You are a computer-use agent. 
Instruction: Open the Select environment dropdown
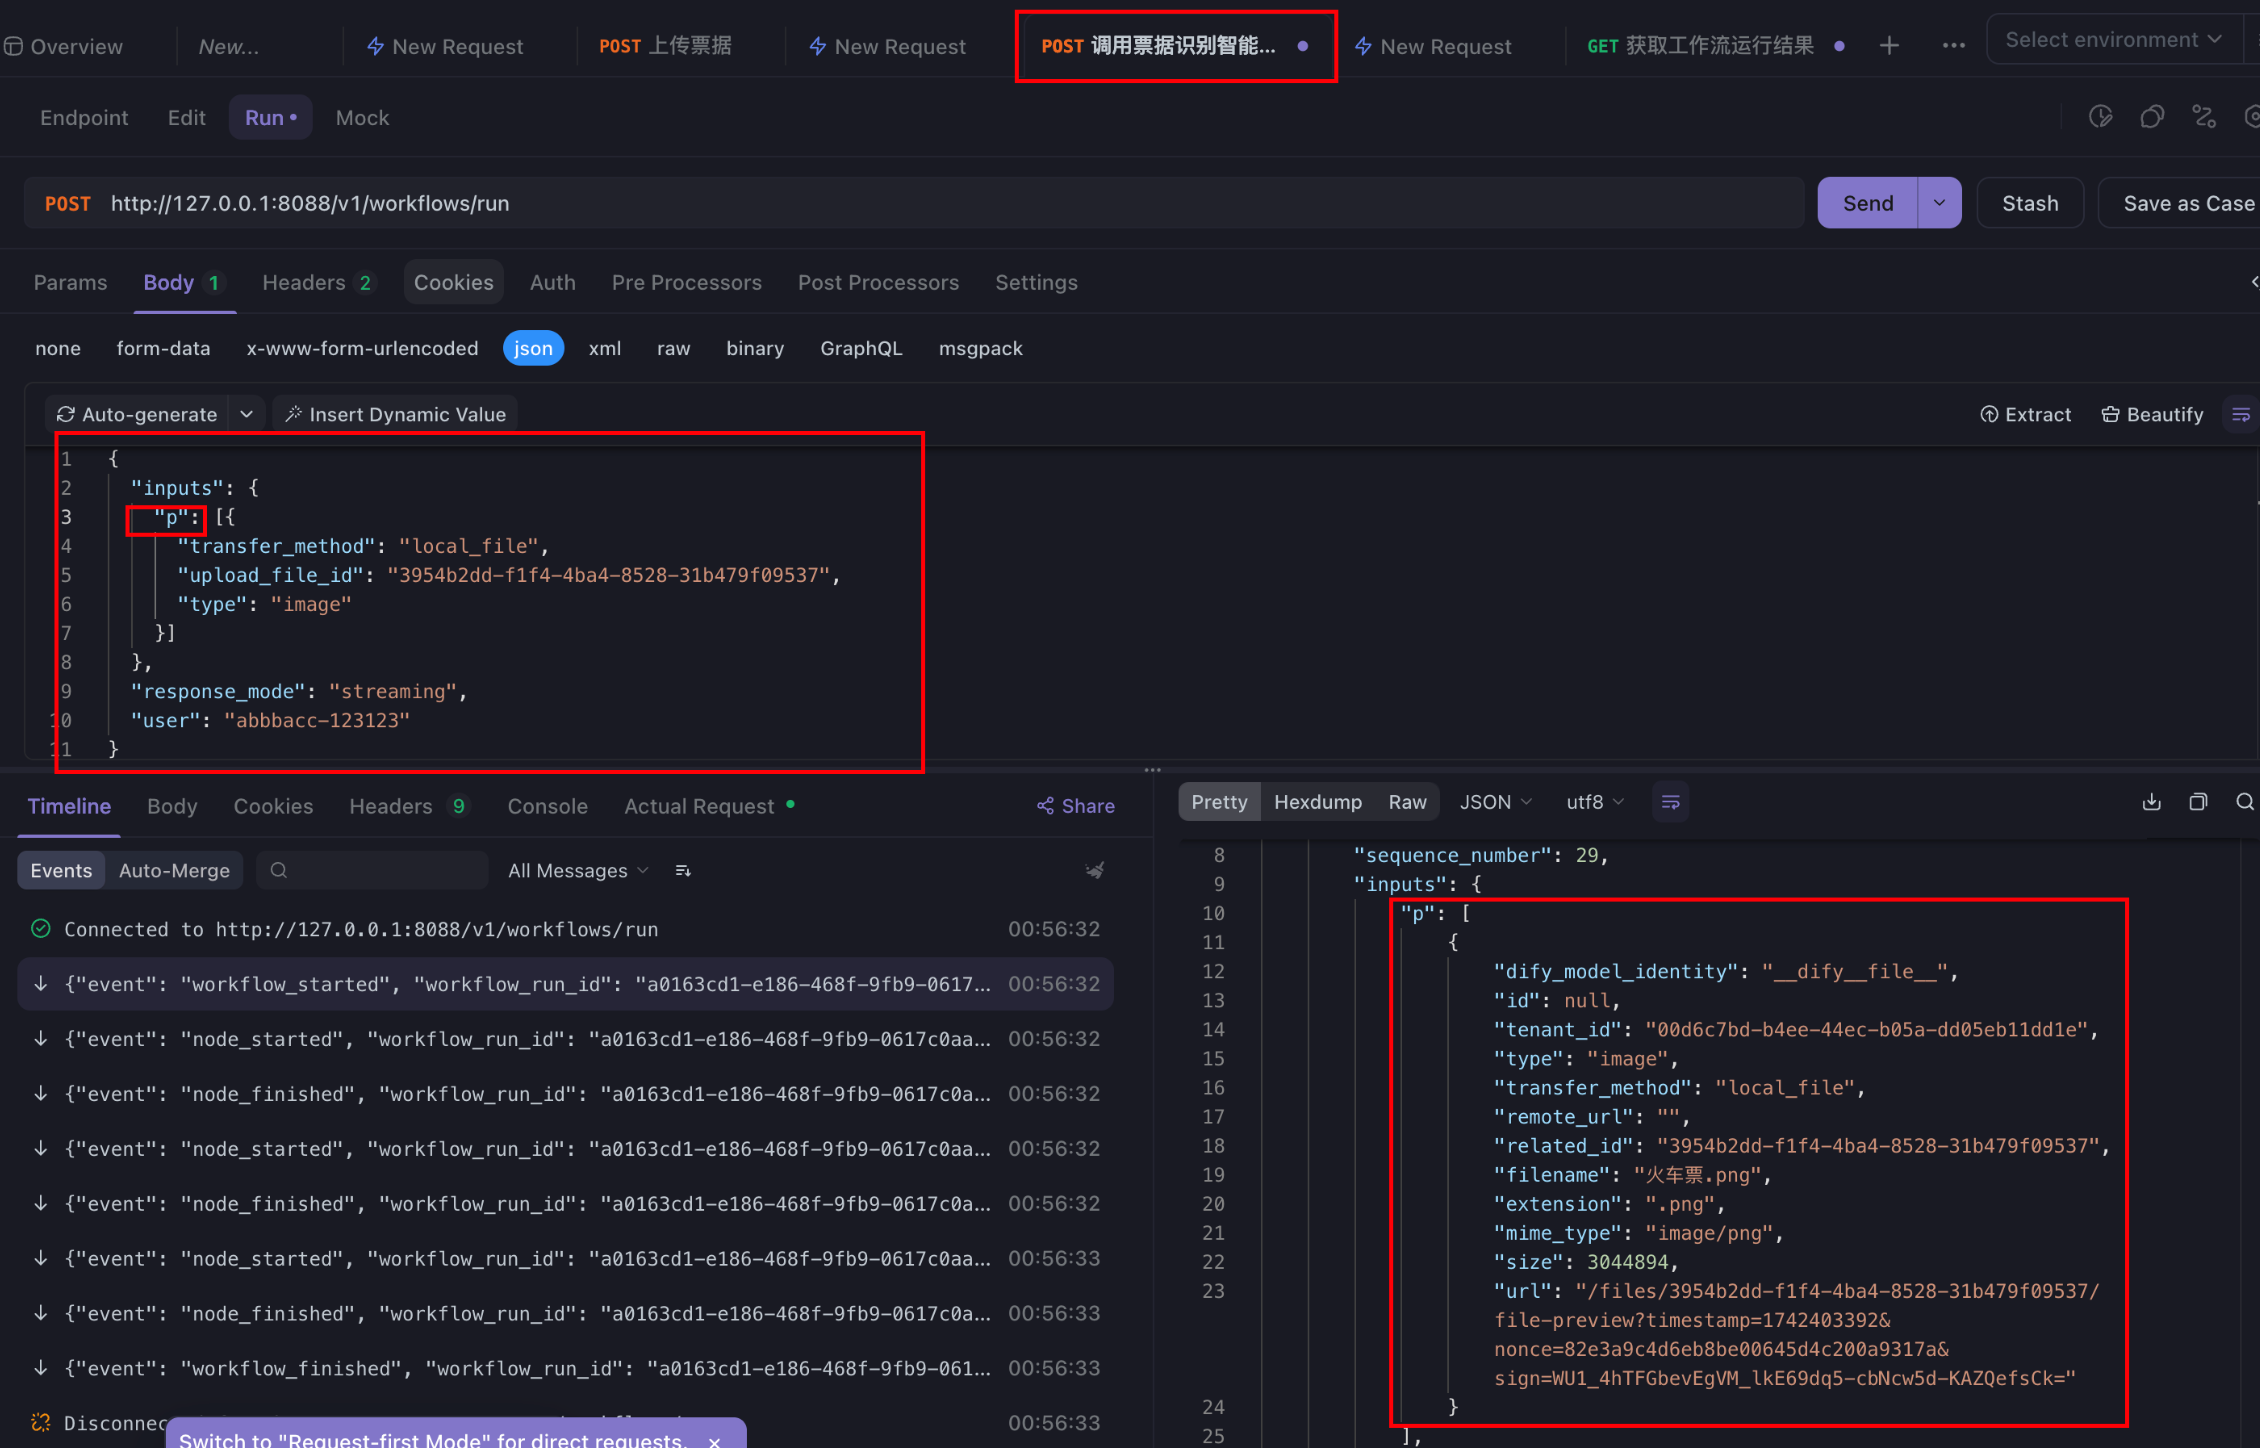pyautogui.click(x=2112, y=40)
